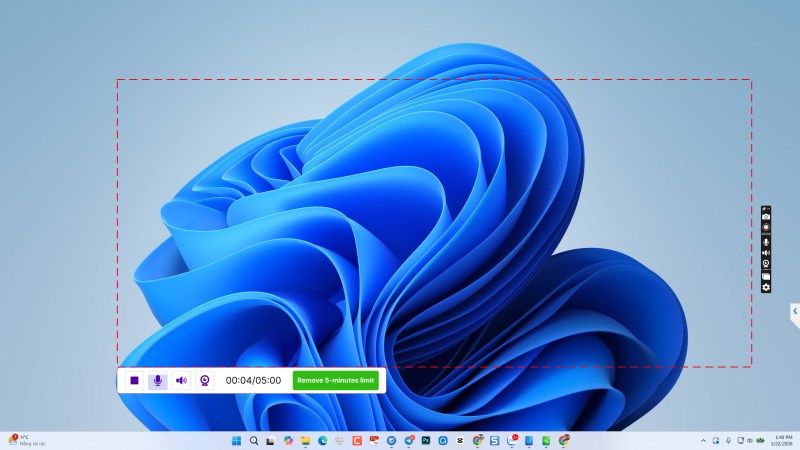Click the screenshot camera icon in side toolbar
This screenshot has height=450, width=800.
click(x=766, y=216)
